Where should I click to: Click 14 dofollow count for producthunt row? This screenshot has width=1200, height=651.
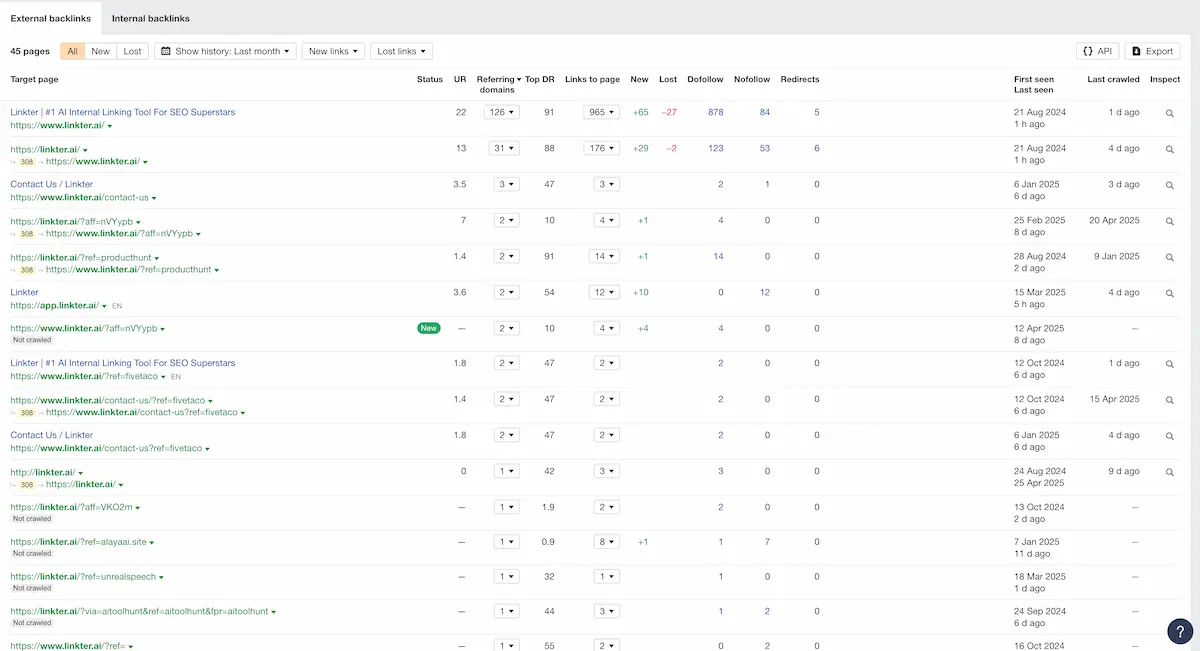[718, 257]
